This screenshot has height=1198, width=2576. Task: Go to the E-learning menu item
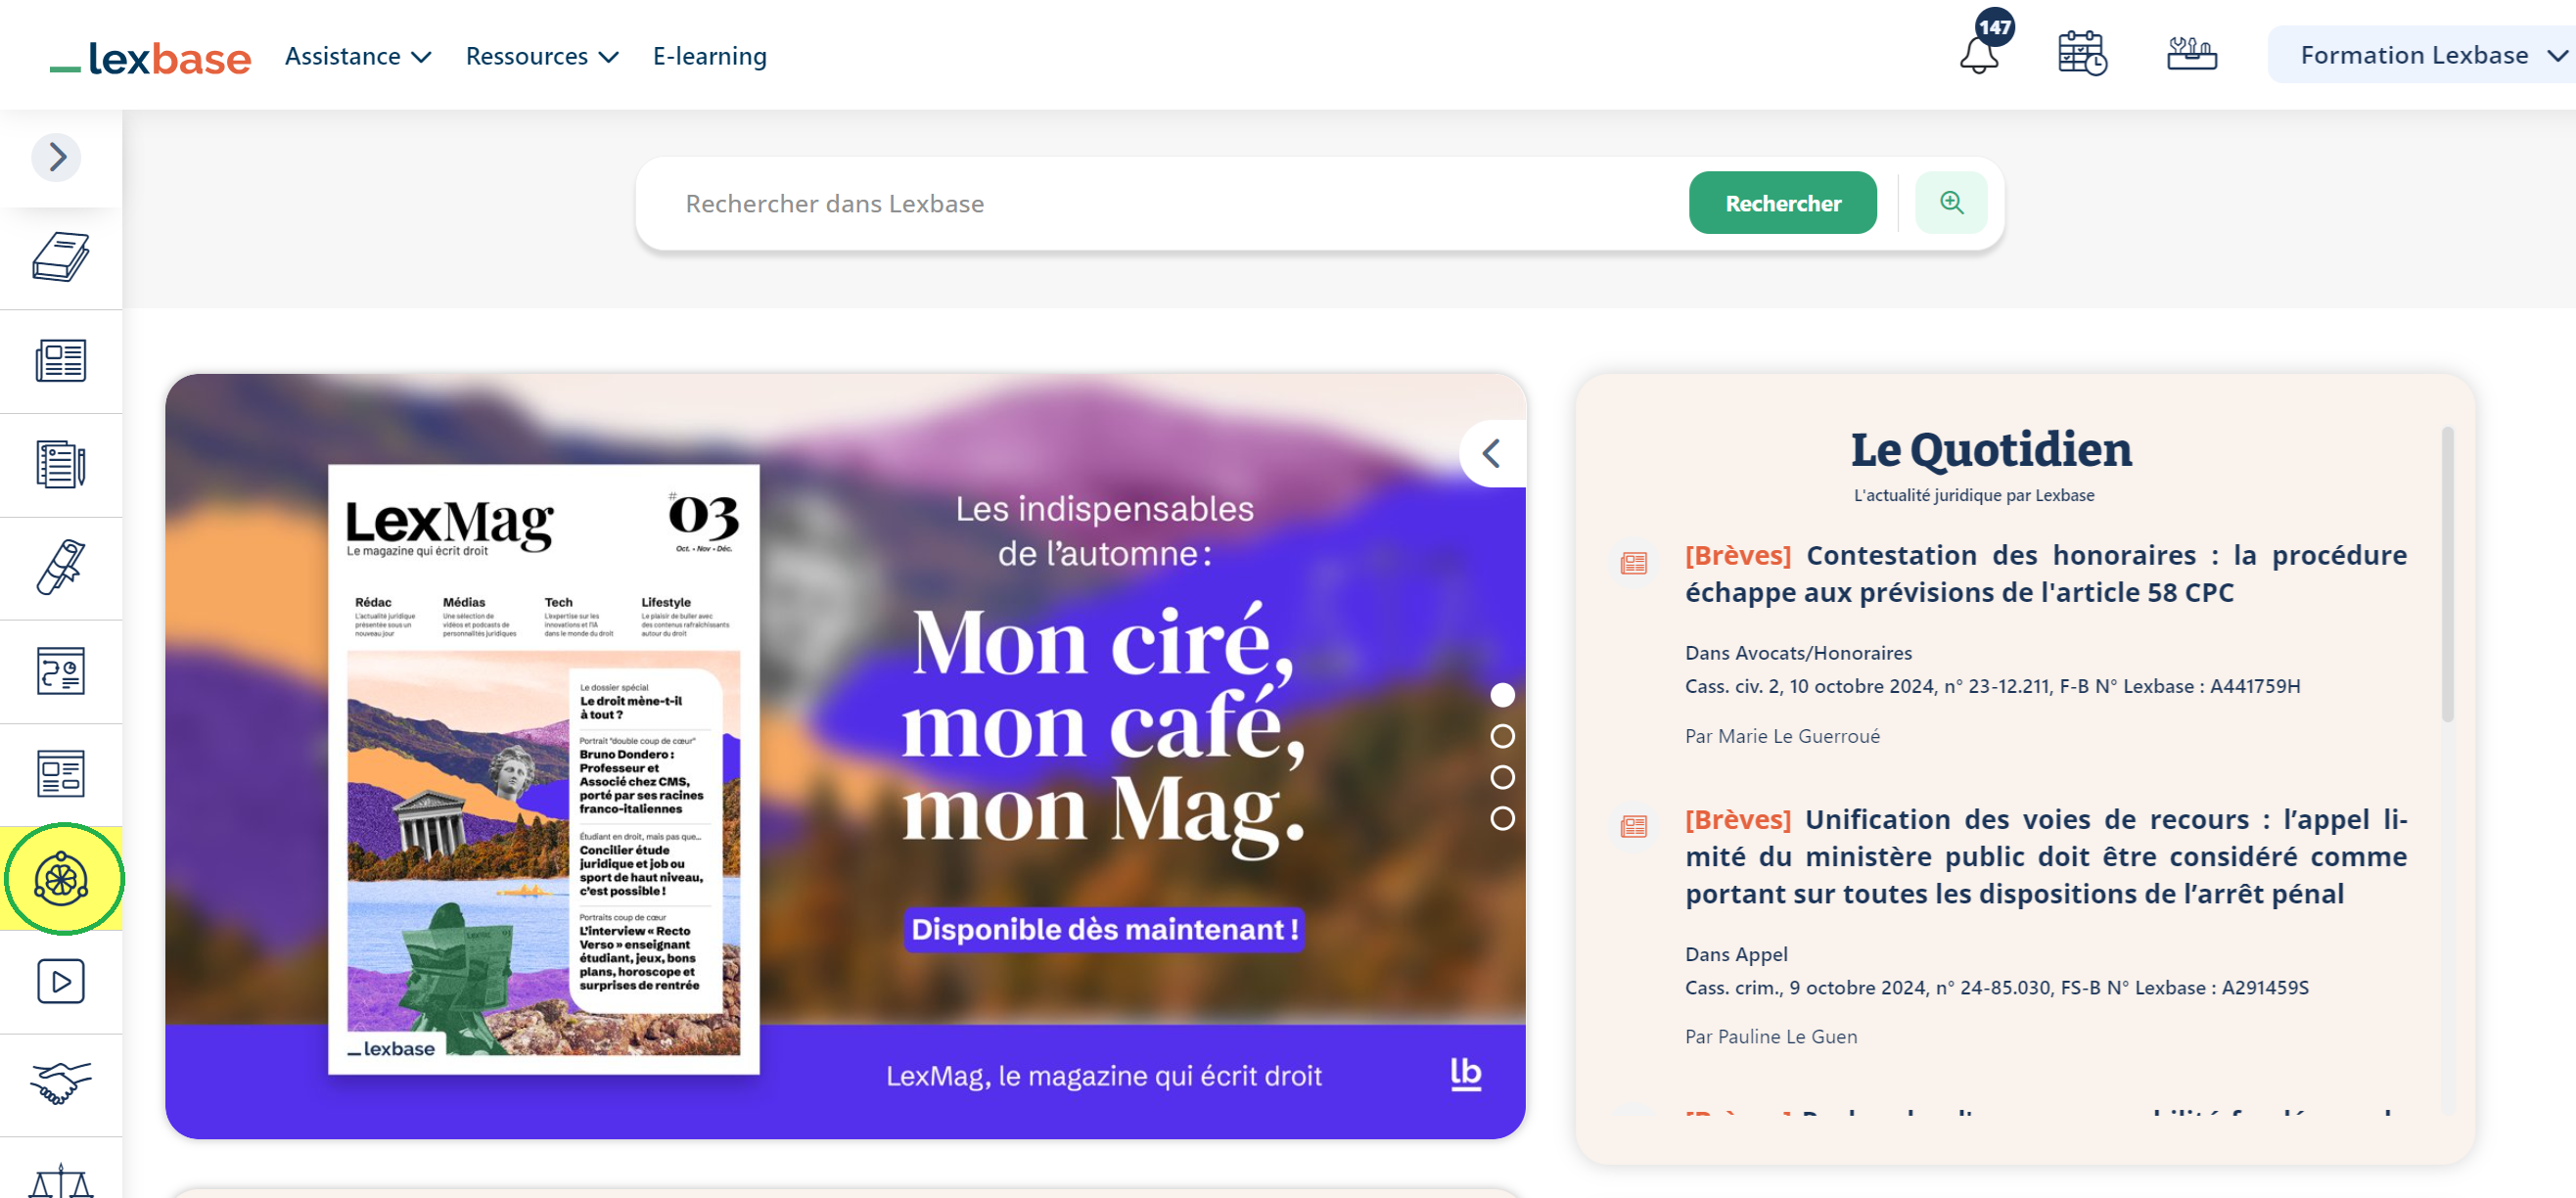point(709,56)
